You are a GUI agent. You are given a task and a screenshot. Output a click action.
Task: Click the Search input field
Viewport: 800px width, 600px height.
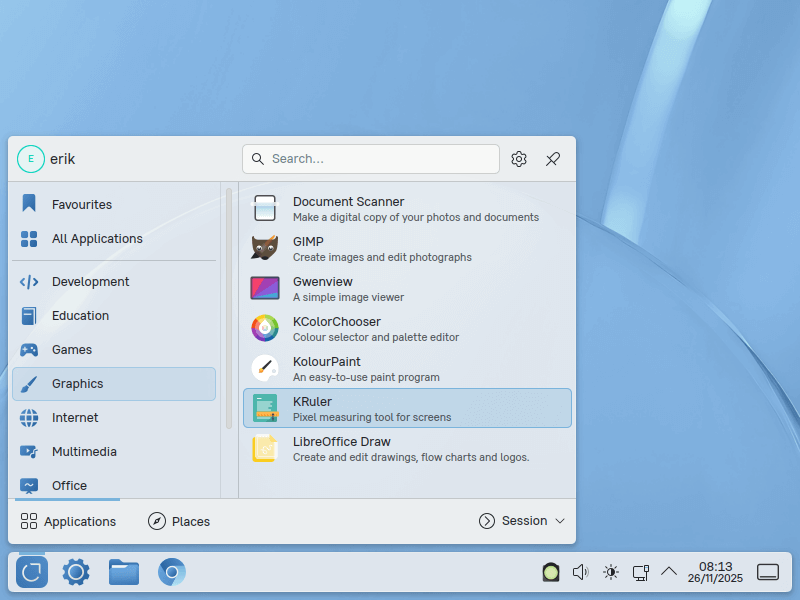[x=380, y=159]
